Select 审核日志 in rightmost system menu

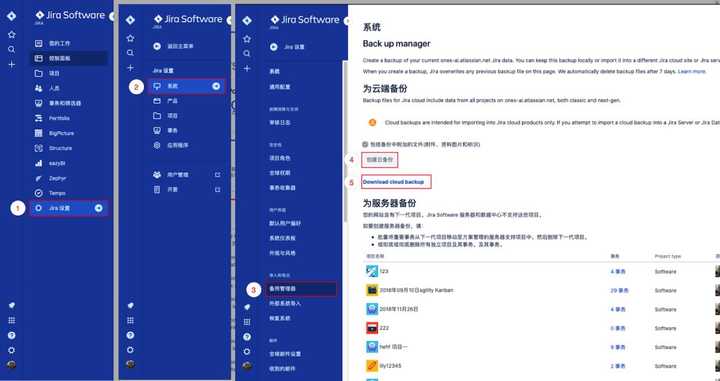tap(280, 123)
